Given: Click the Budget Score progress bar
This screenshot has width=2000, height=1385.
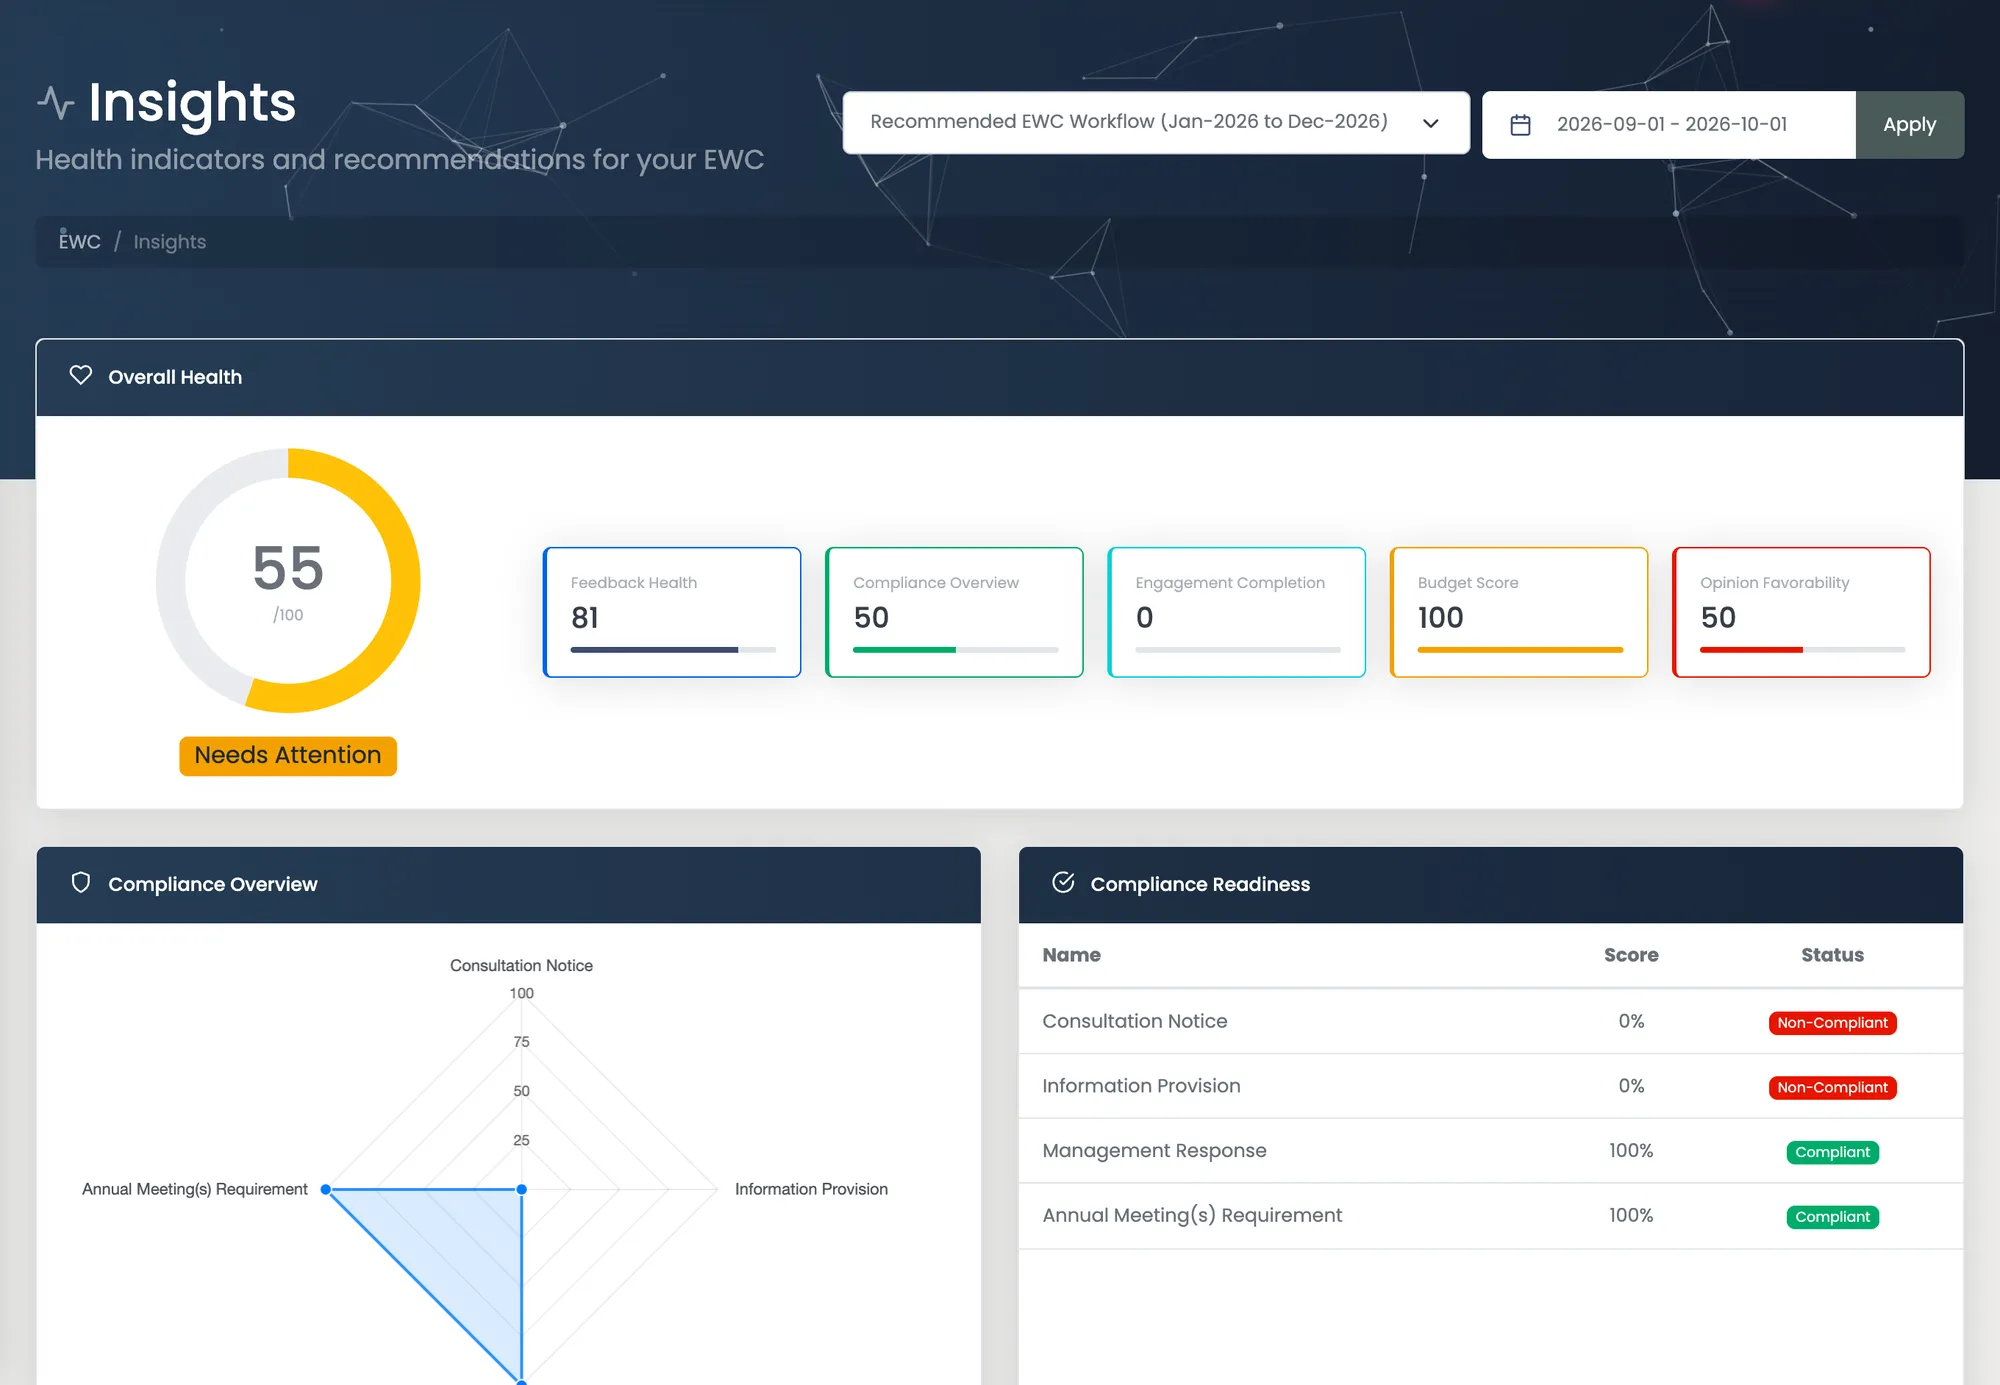Looking at the screenshot, I should [x=1520, y=650].
